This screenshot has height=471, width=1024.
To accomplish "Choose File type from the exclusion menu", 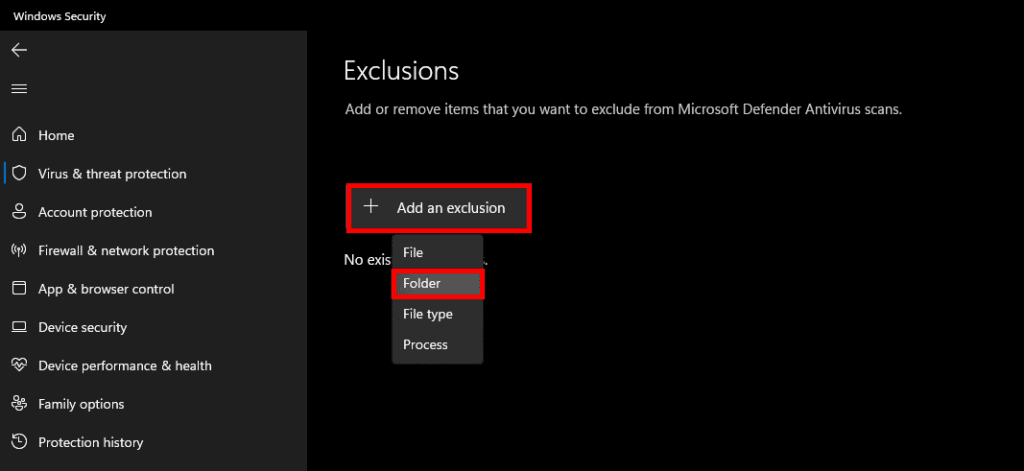I will click(438, 314).
